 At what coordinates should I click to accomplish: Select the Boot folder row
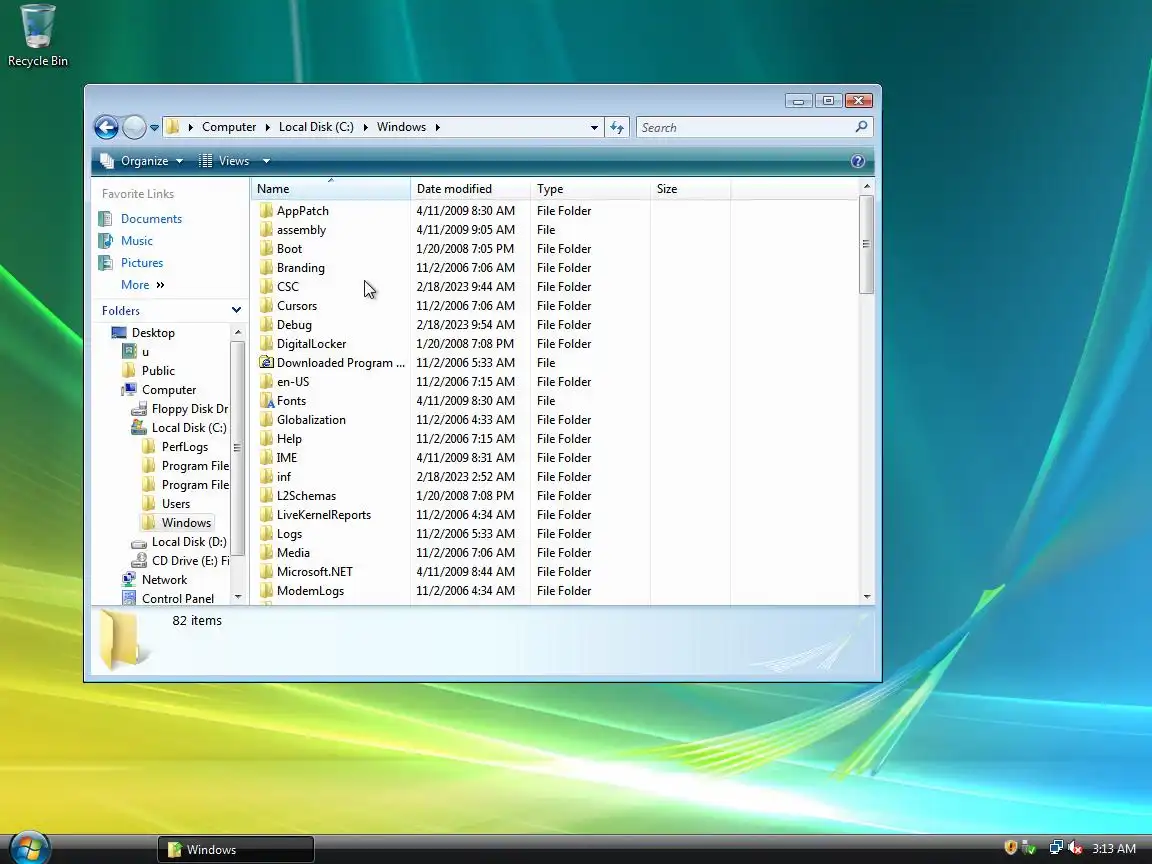tap(492, 249)
